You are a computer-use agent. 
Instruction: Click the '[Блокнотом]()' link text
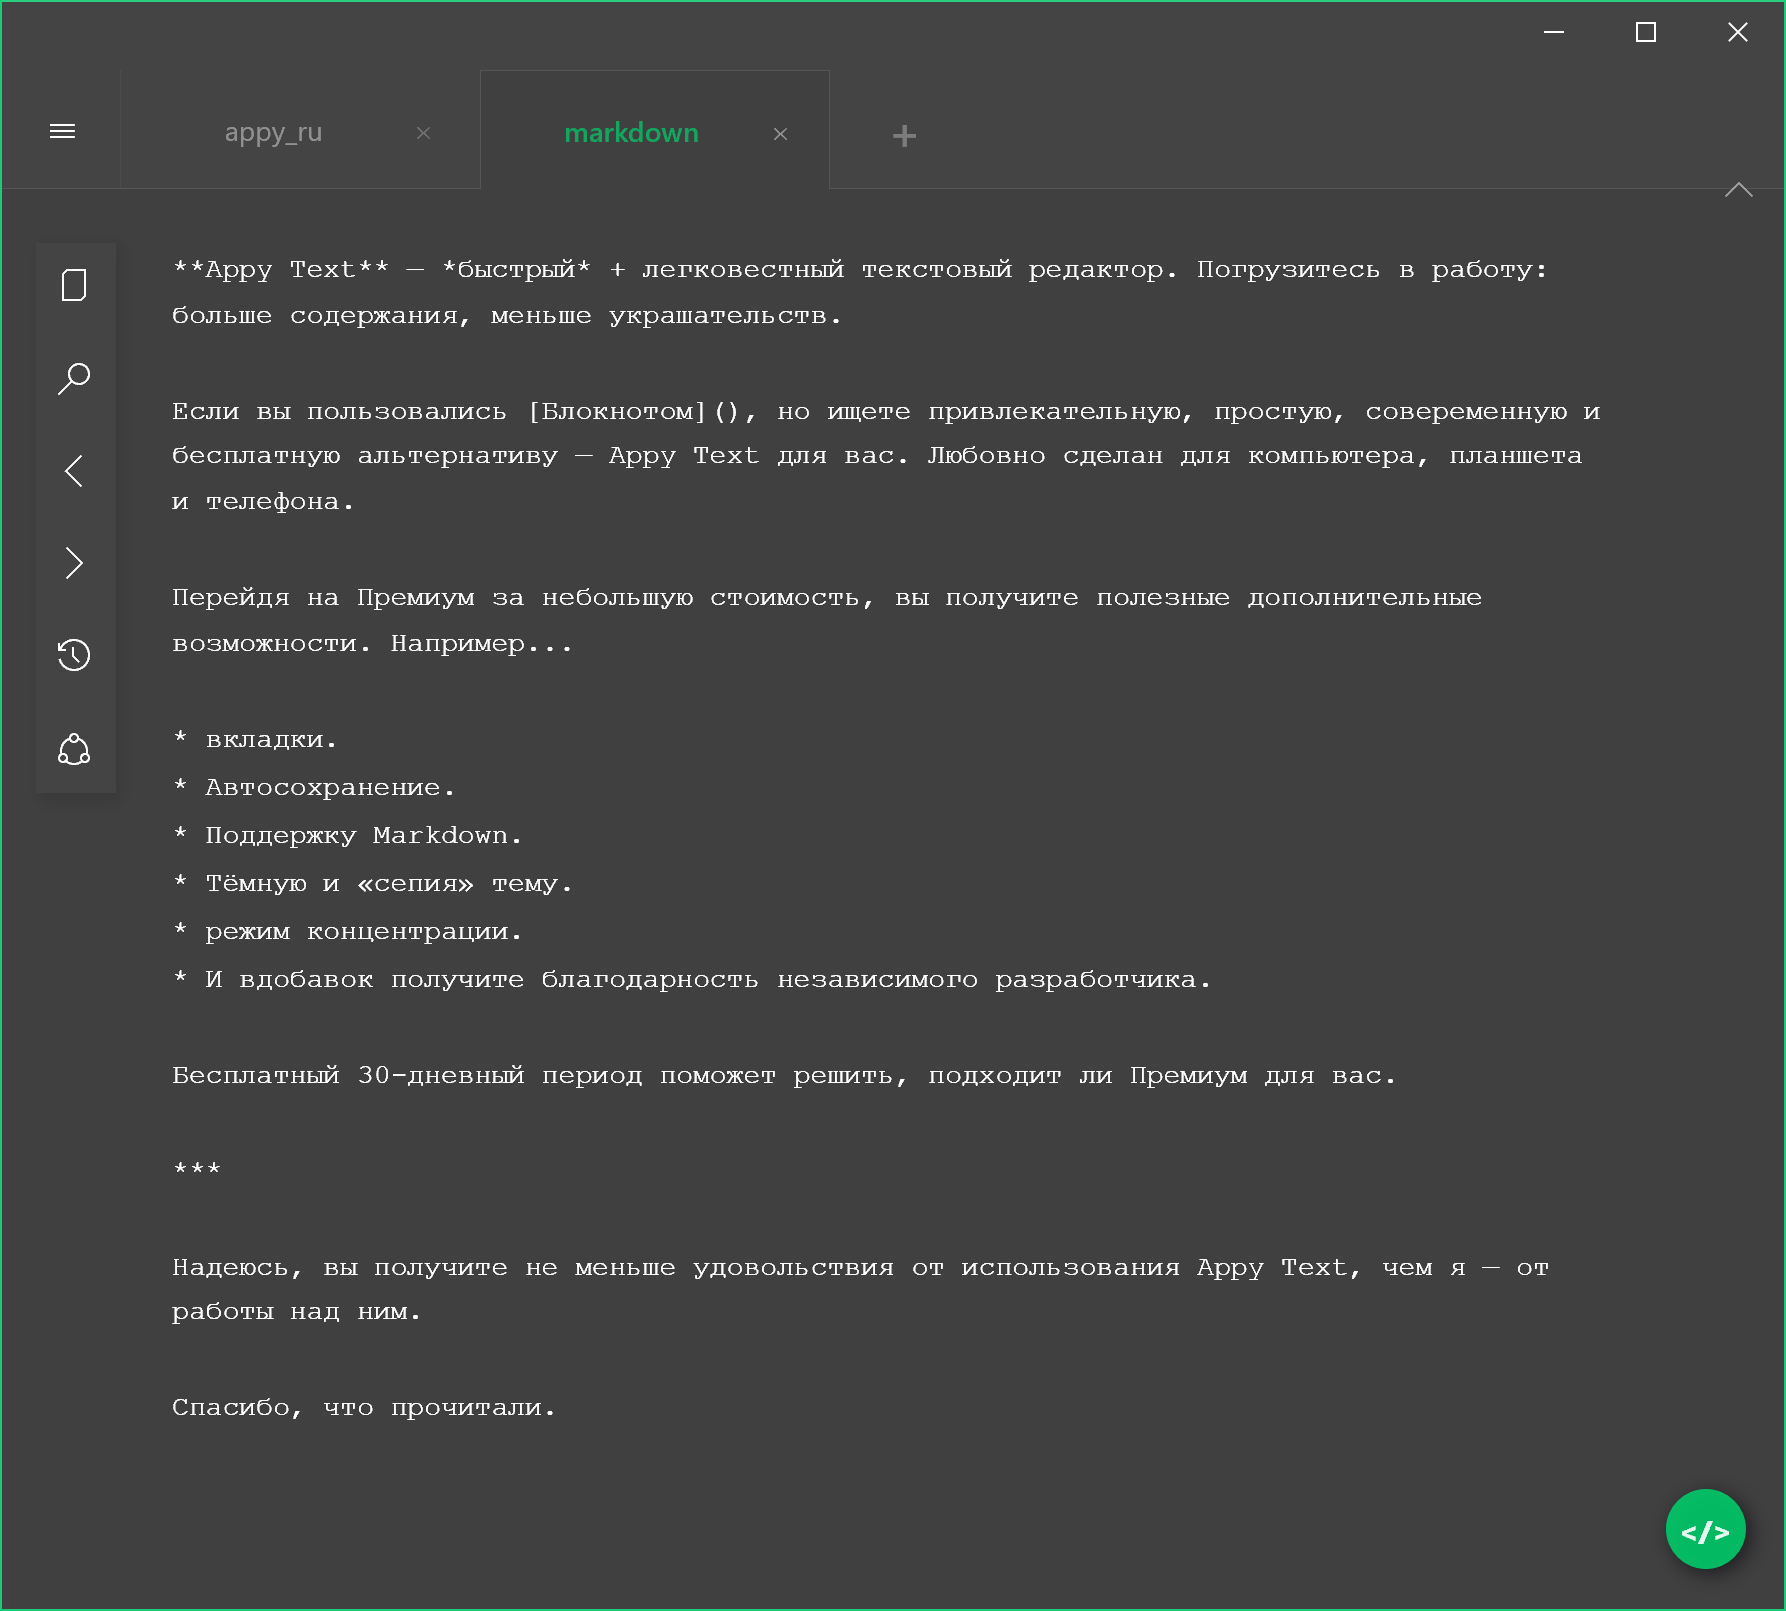[x=633, y=411]
